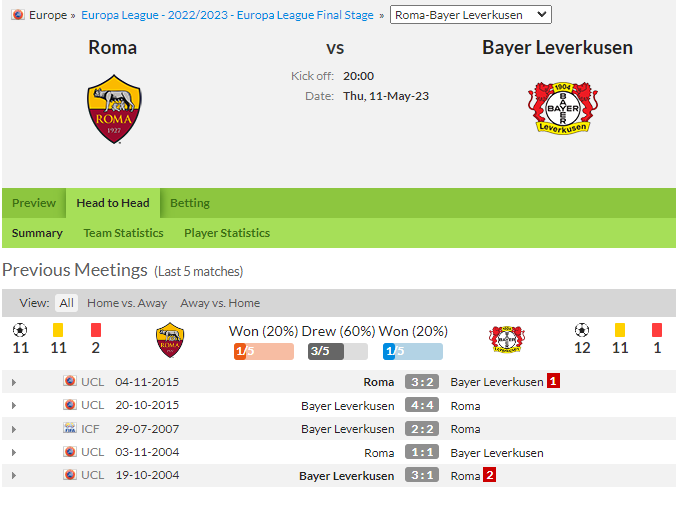This screenshot has height=523, width=678.
Task: Click Roma's goals soccer ball icon
Action: (x=20, y=330)
